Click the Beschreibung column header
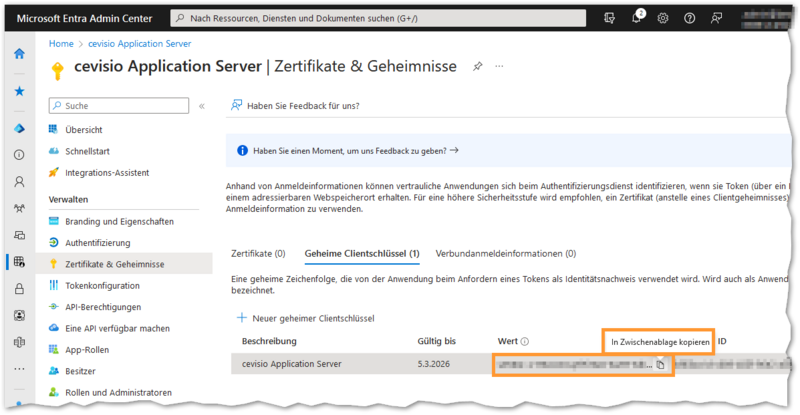This screenshot has height=415, width=800. [269, 341]
